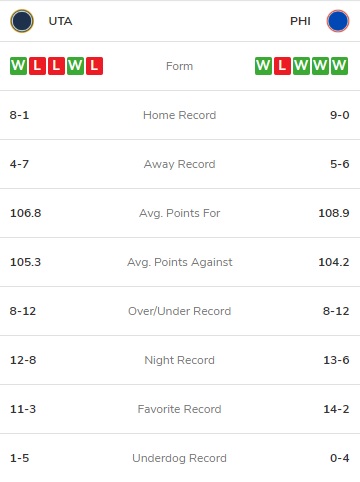Select the Home Record label
Screen dimensions: 360x482
(x=179, y=115)
